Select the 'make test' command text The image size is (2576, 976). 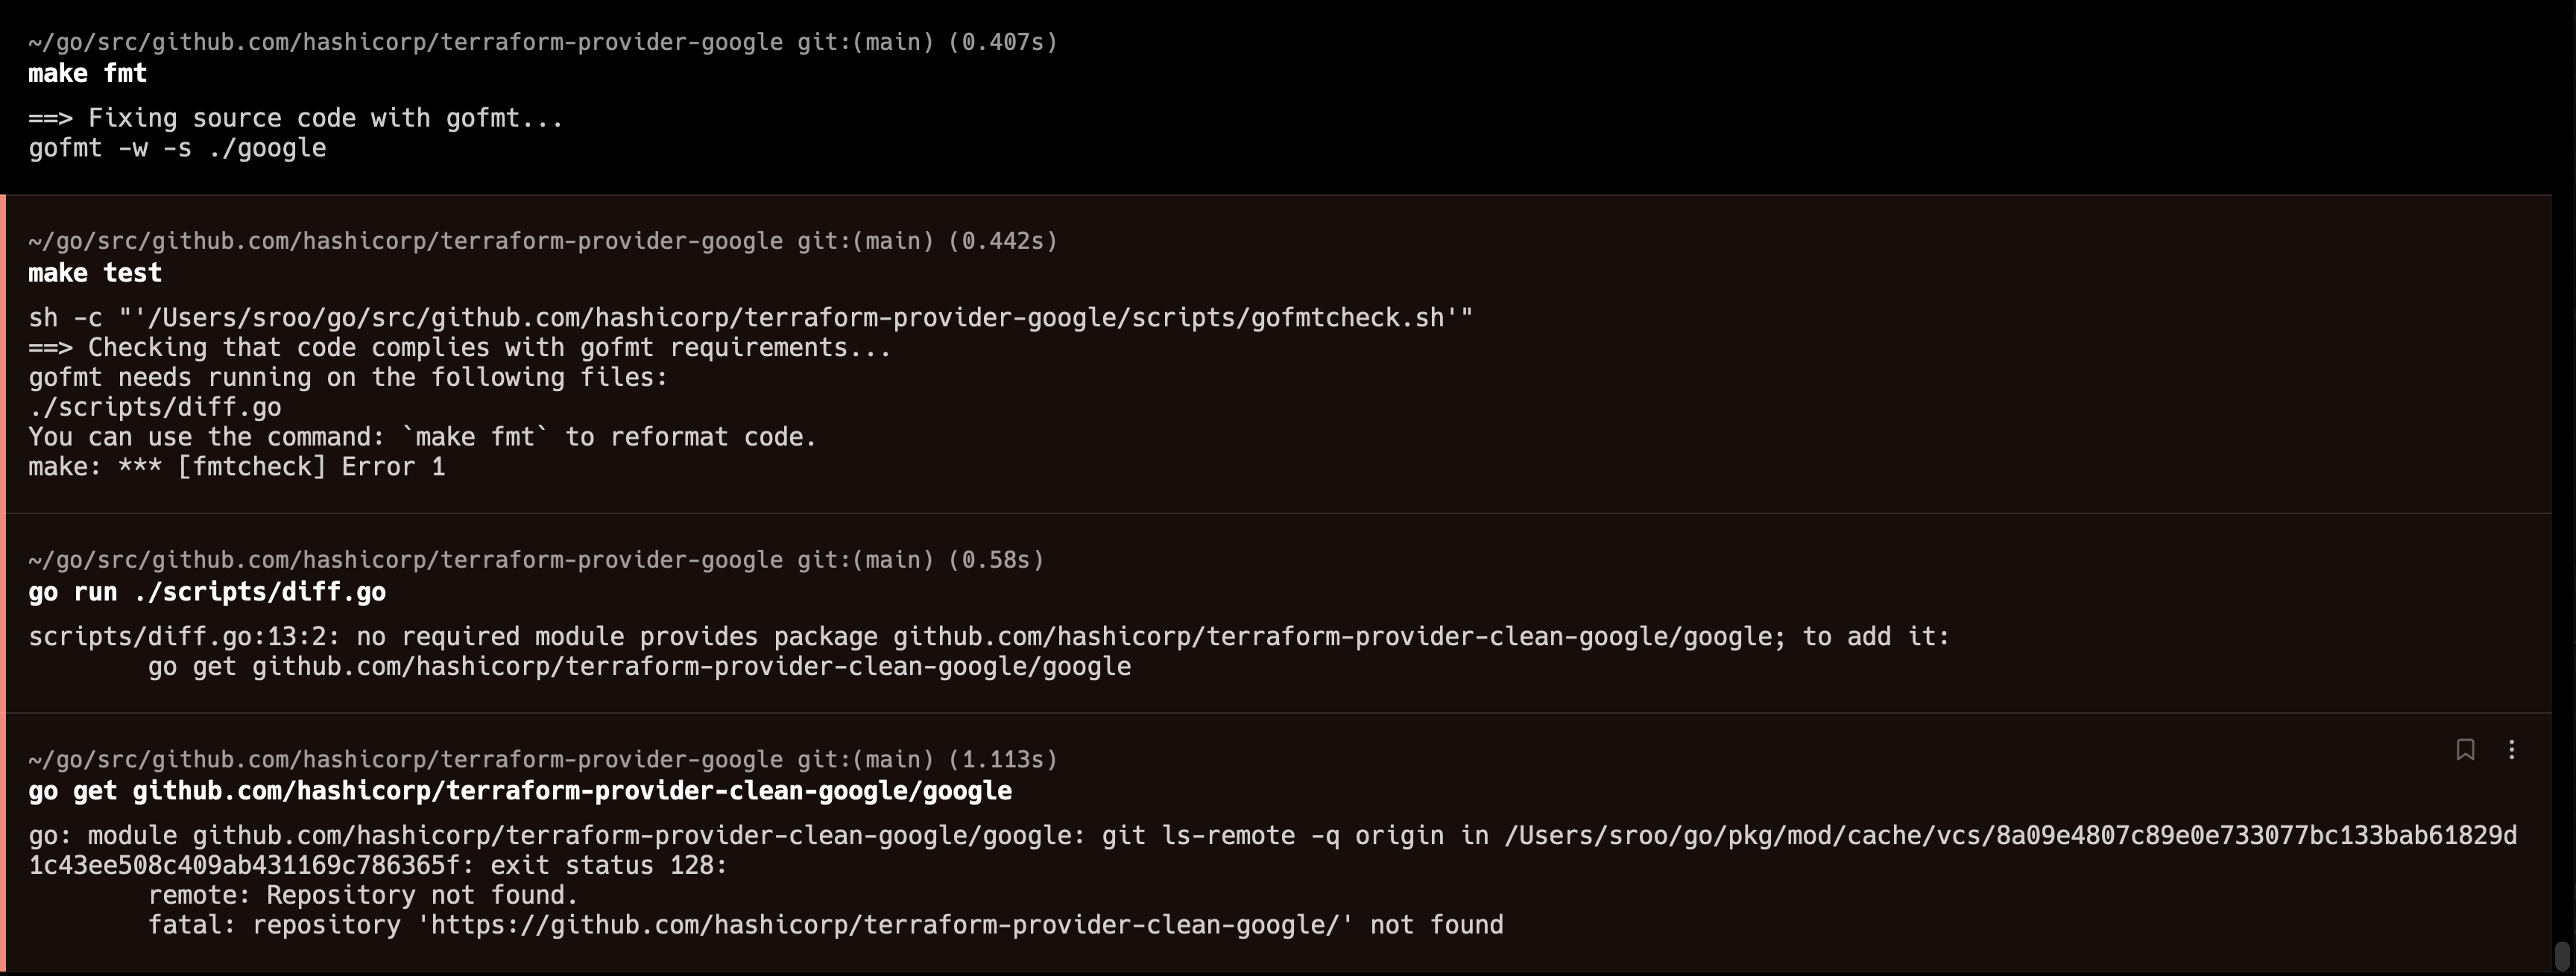click(x=94, y=272)
